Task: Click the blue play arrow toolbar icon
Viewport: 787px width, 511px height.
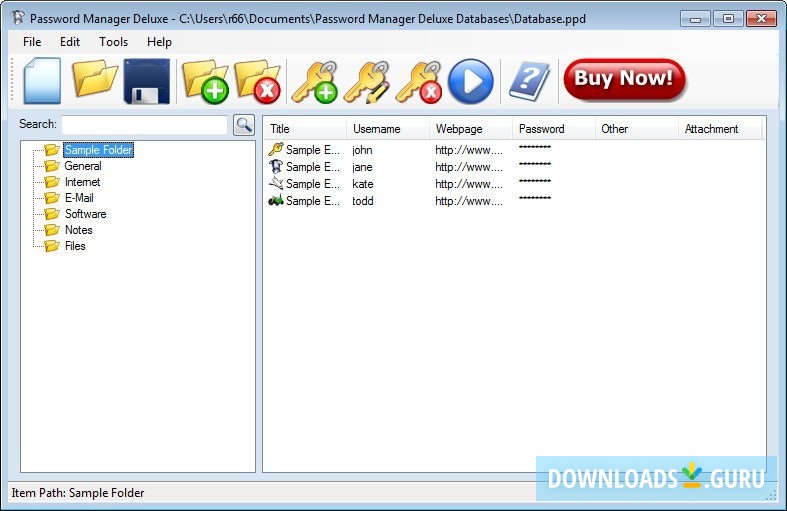Action: tap(471, 81)
